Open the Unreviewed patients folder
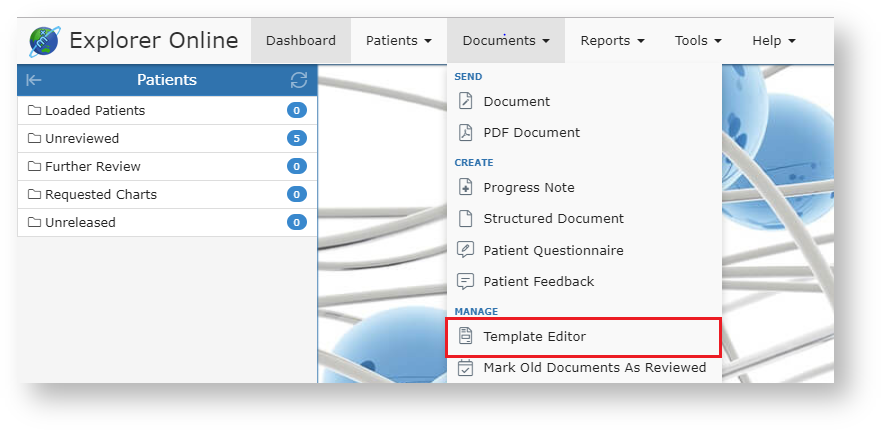Viewport: 882px width, 431px height. (x=82, y=138)
